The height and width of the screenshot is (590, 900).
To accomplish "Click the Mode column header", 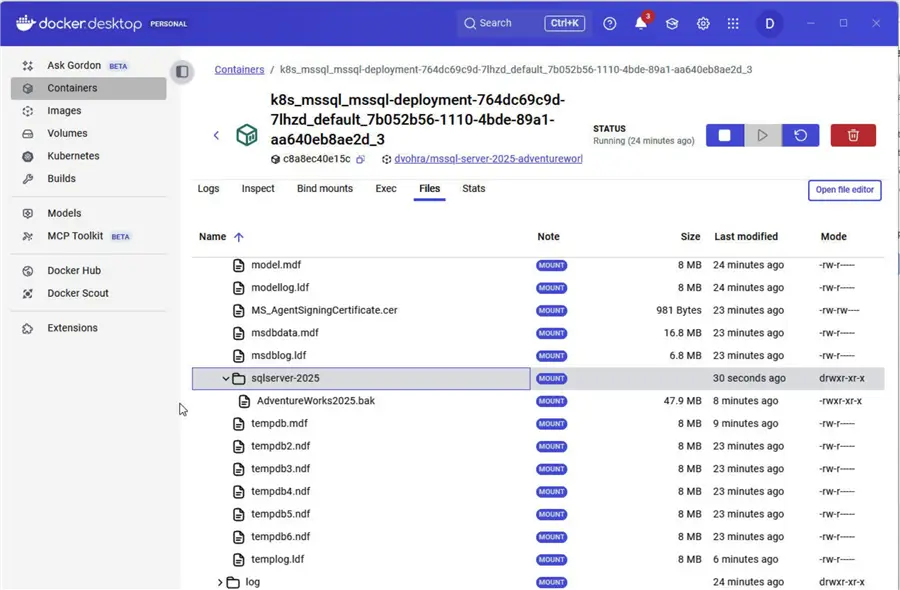I will 833,236.
